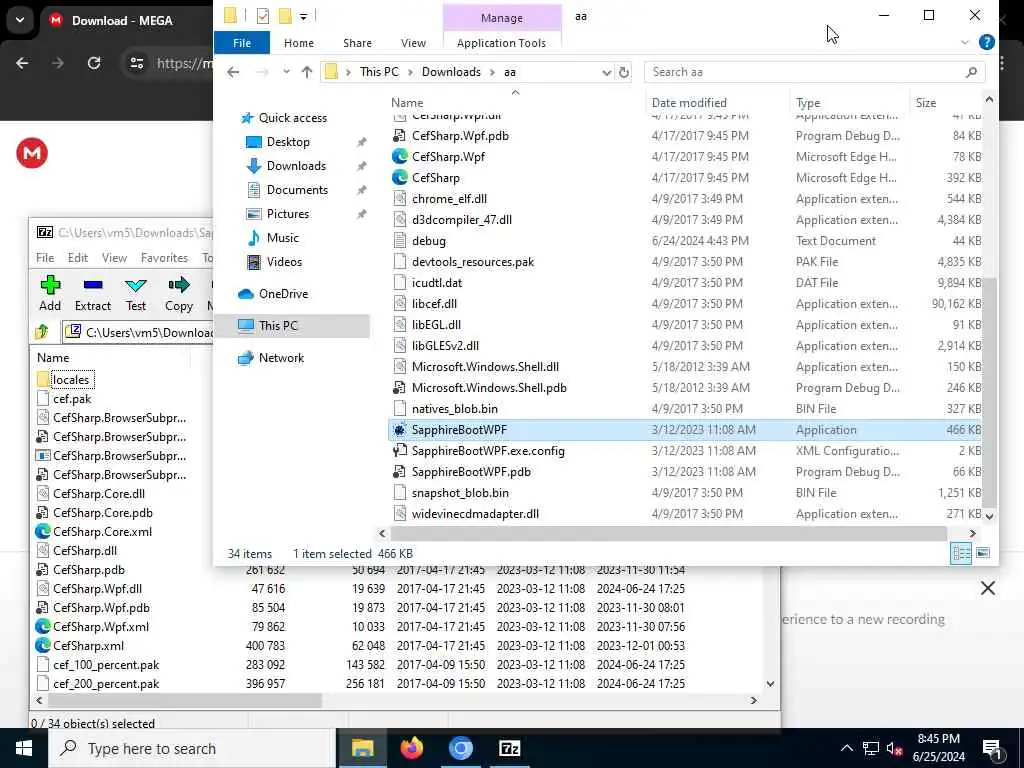Screen dimensions: 1024x768
Task: Open the Share ribbon tab
Action: (x=357, y=42)
